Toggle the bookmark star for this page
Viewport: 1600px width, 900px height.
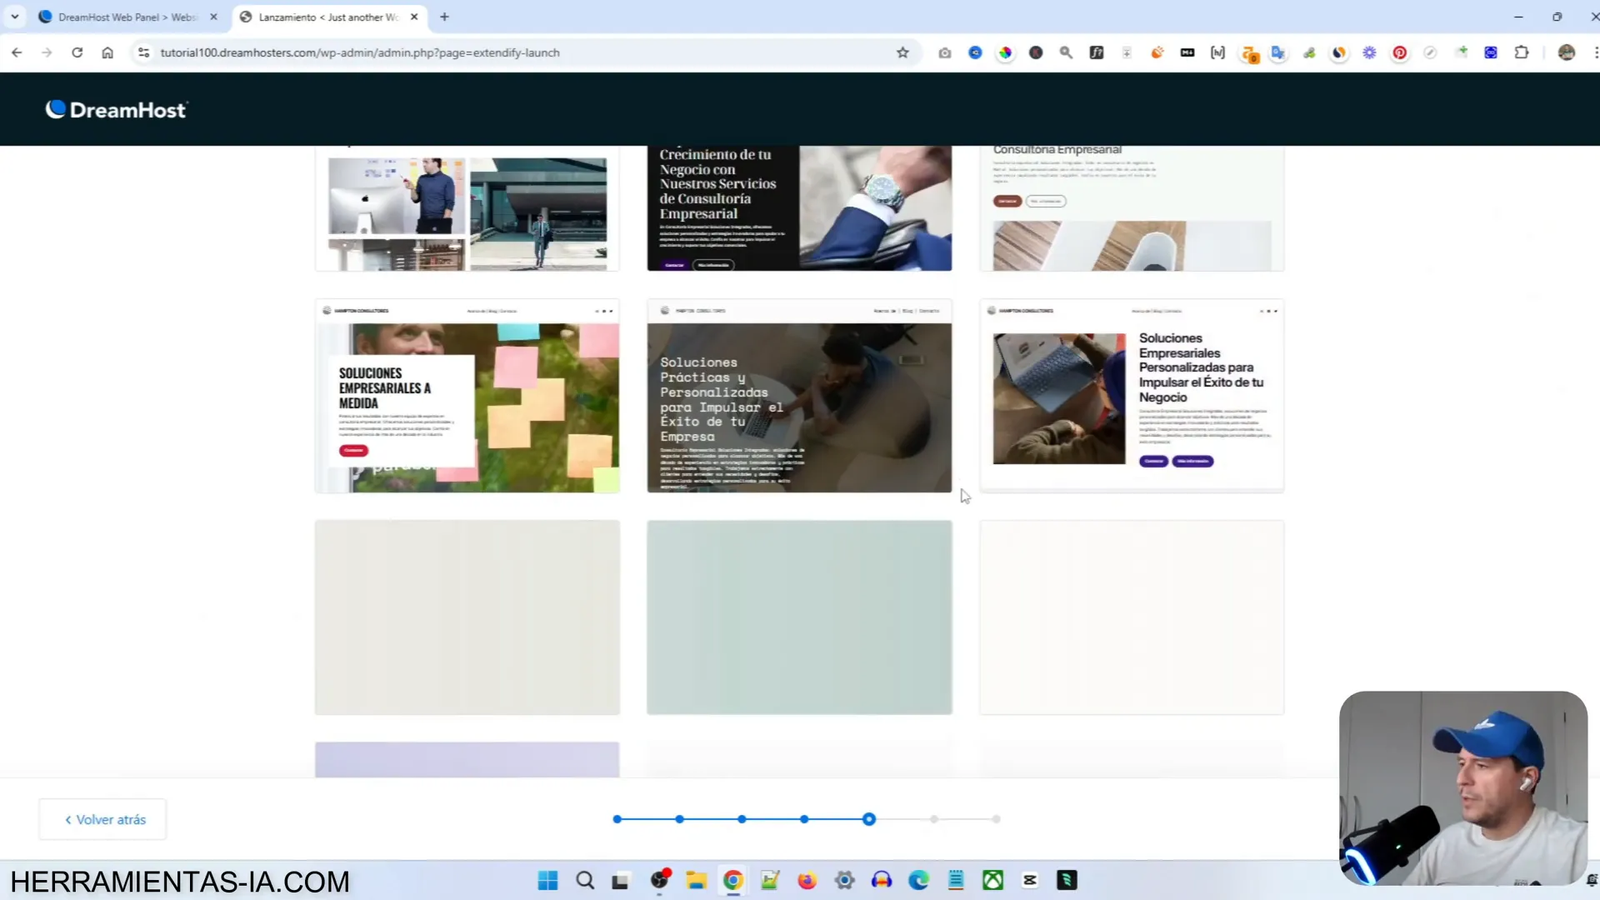902,52
